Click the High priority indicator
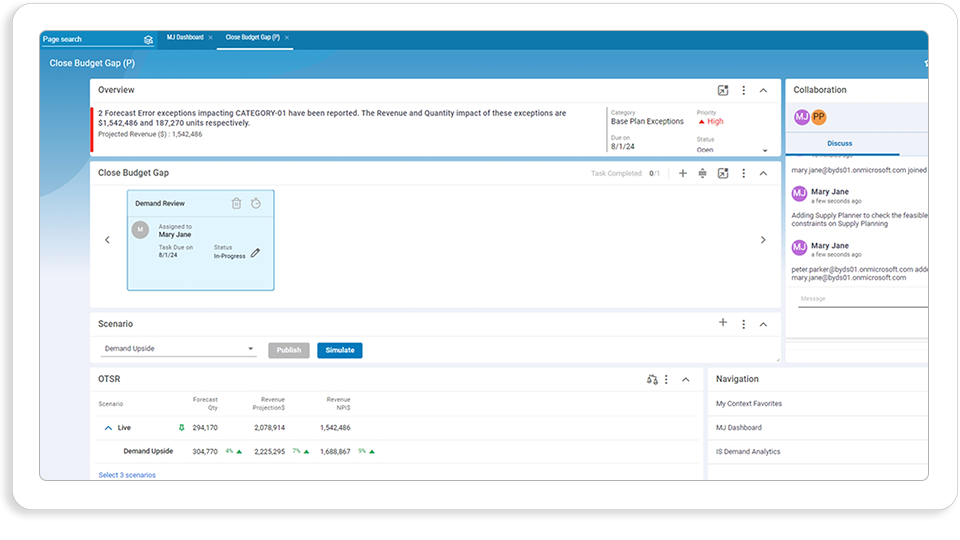Image resolution: width=960 pixels, height=540 pixels. pyautogui.click(x=711, y=121)
